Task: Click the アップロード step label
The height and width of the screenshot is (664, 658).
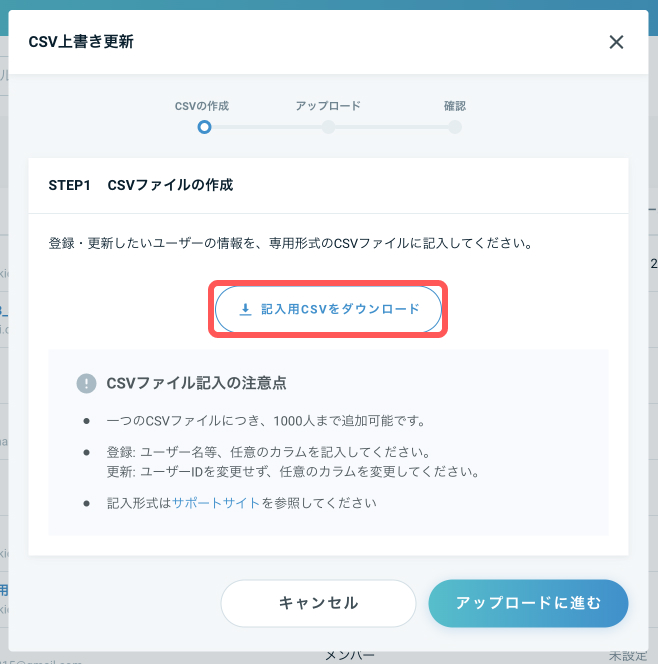Action: [328, 106]
